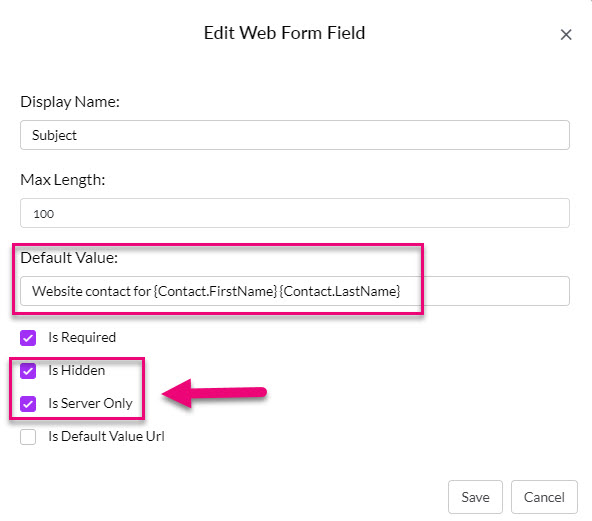
Task: Toggle the Is Hidden checkbox
Action: point(28,370)
